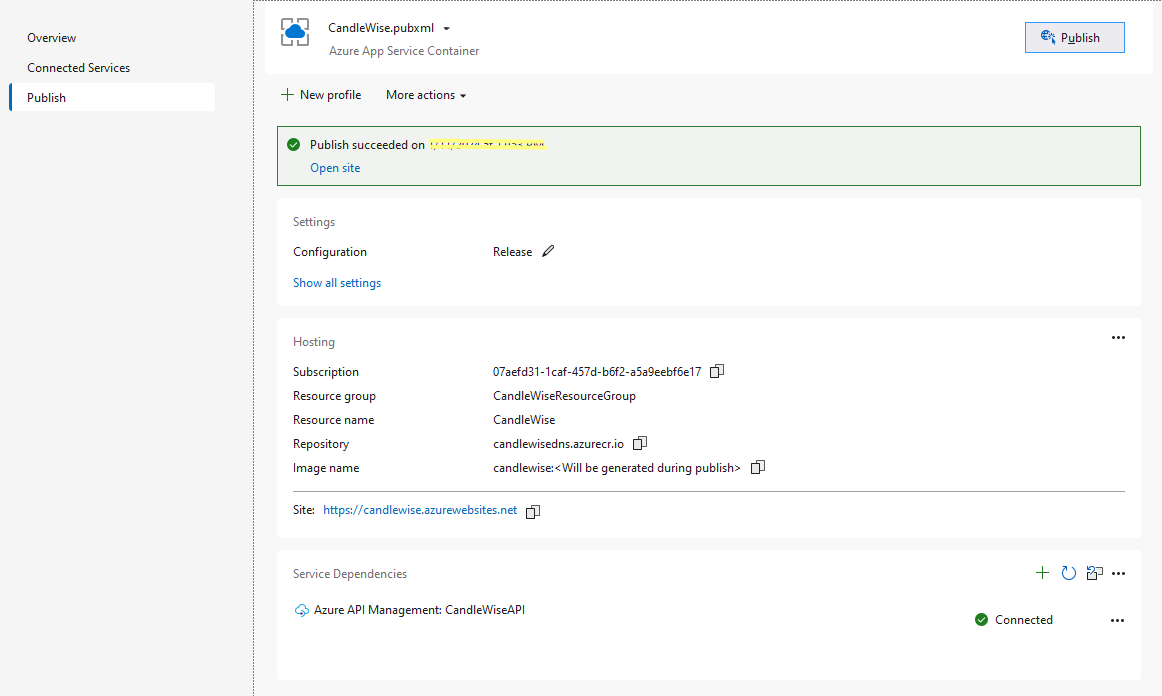Image resolution: width=1162 pixels, height=696 pixels.
Task: Copy the Subscription ID
Action: tap(717, 372)
